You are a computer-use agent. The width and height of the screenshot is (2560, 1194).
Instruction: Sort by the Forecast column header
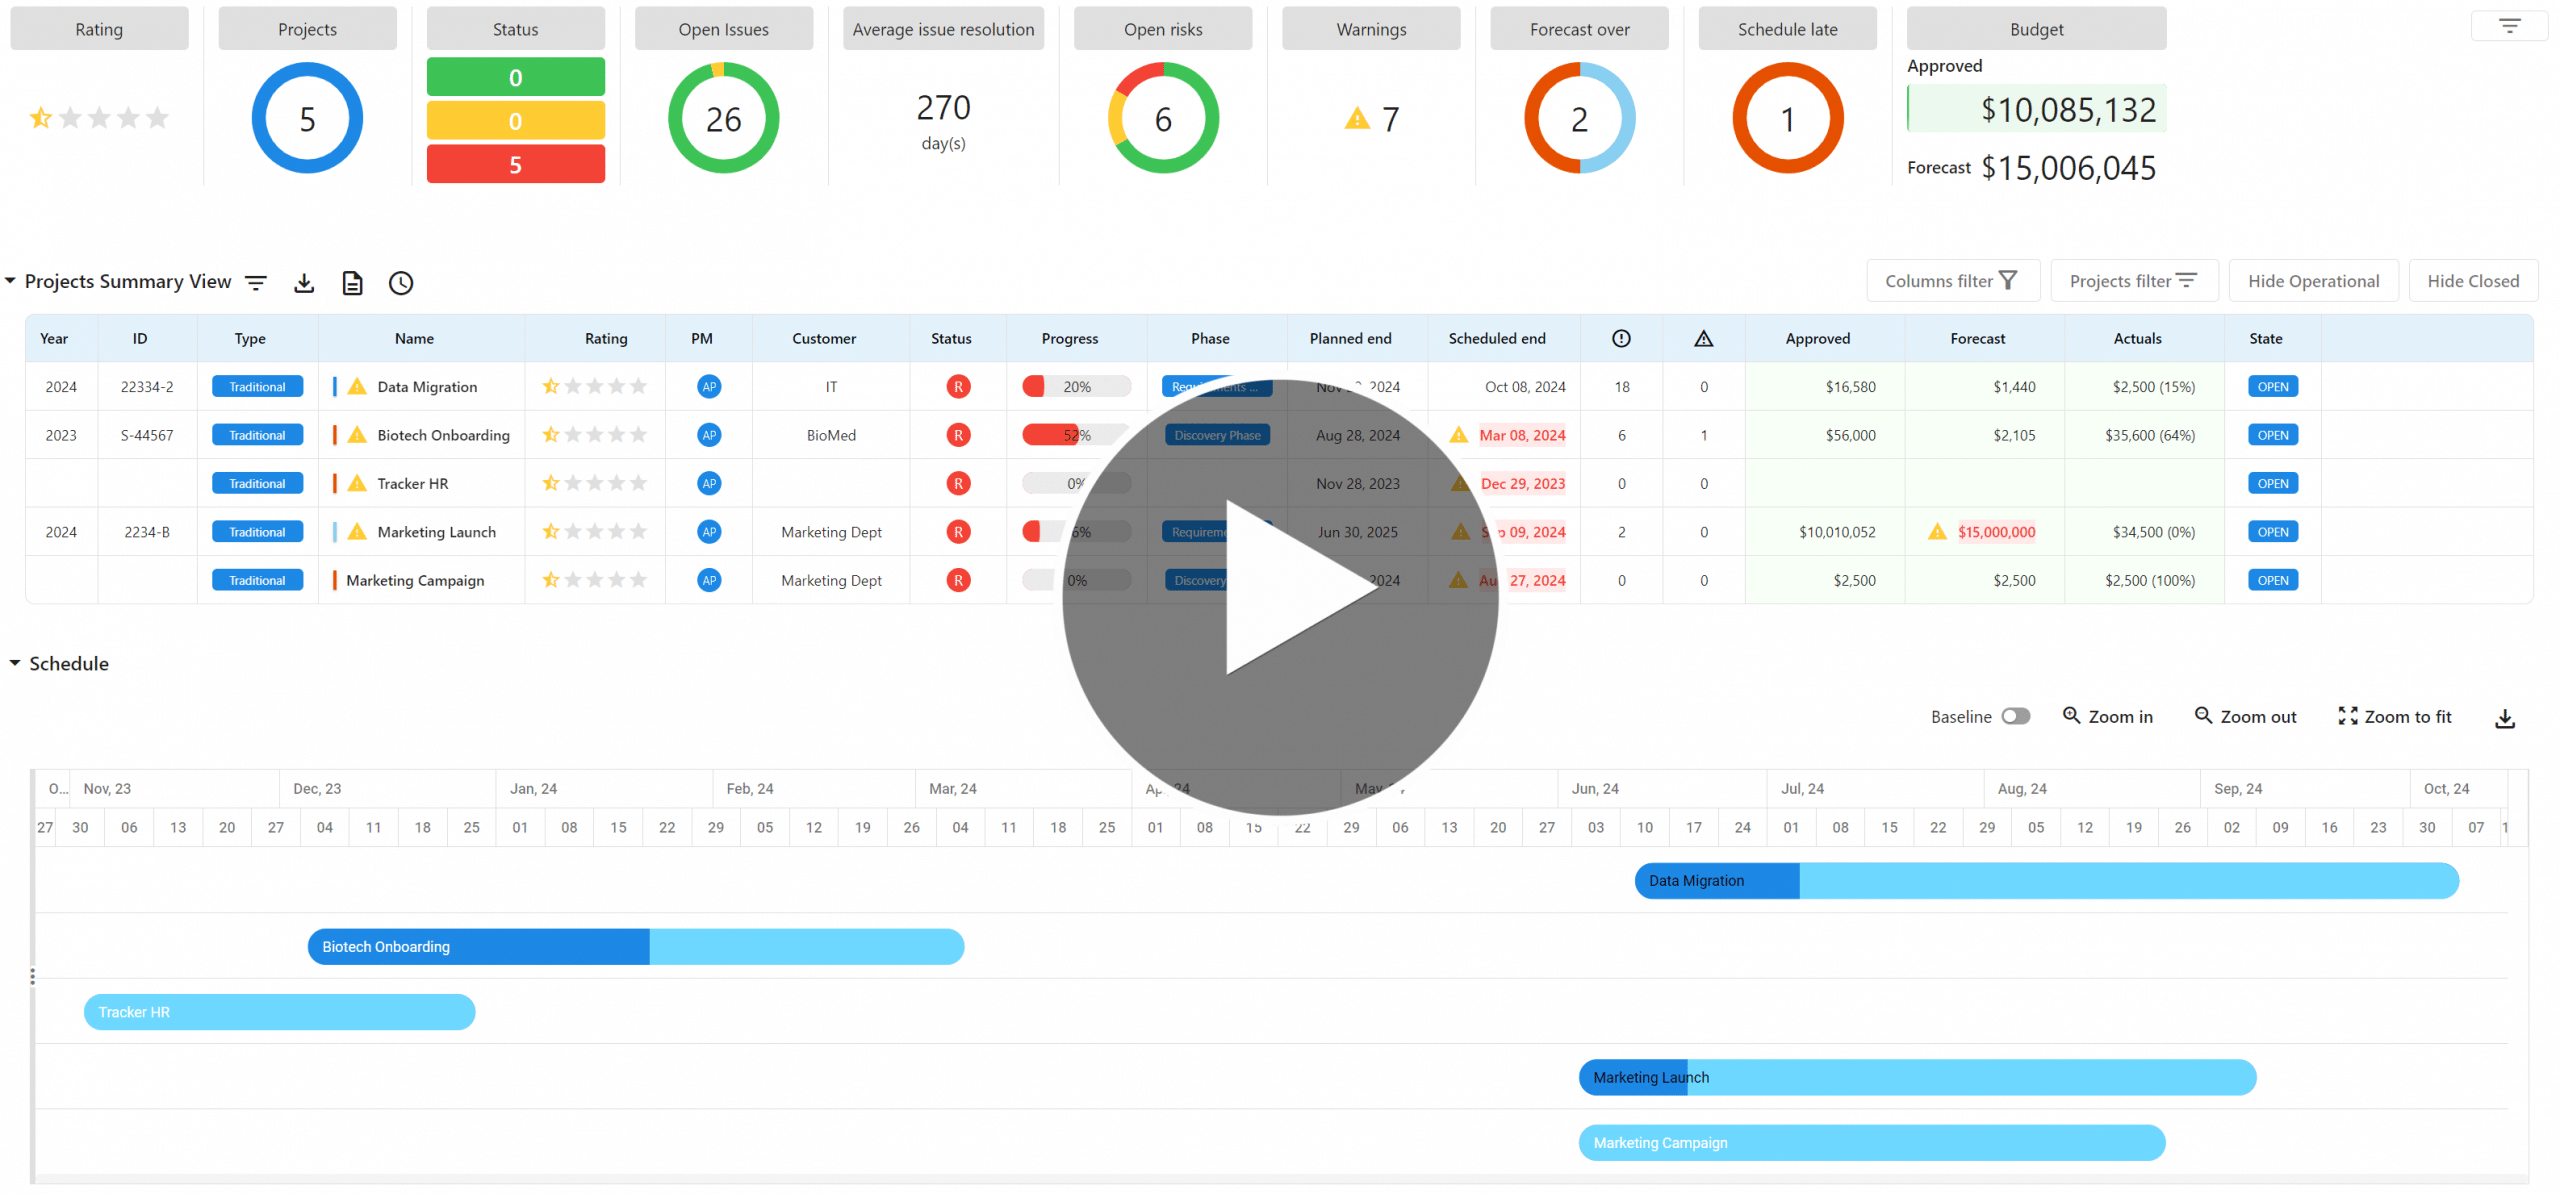tap(1977, 338)
